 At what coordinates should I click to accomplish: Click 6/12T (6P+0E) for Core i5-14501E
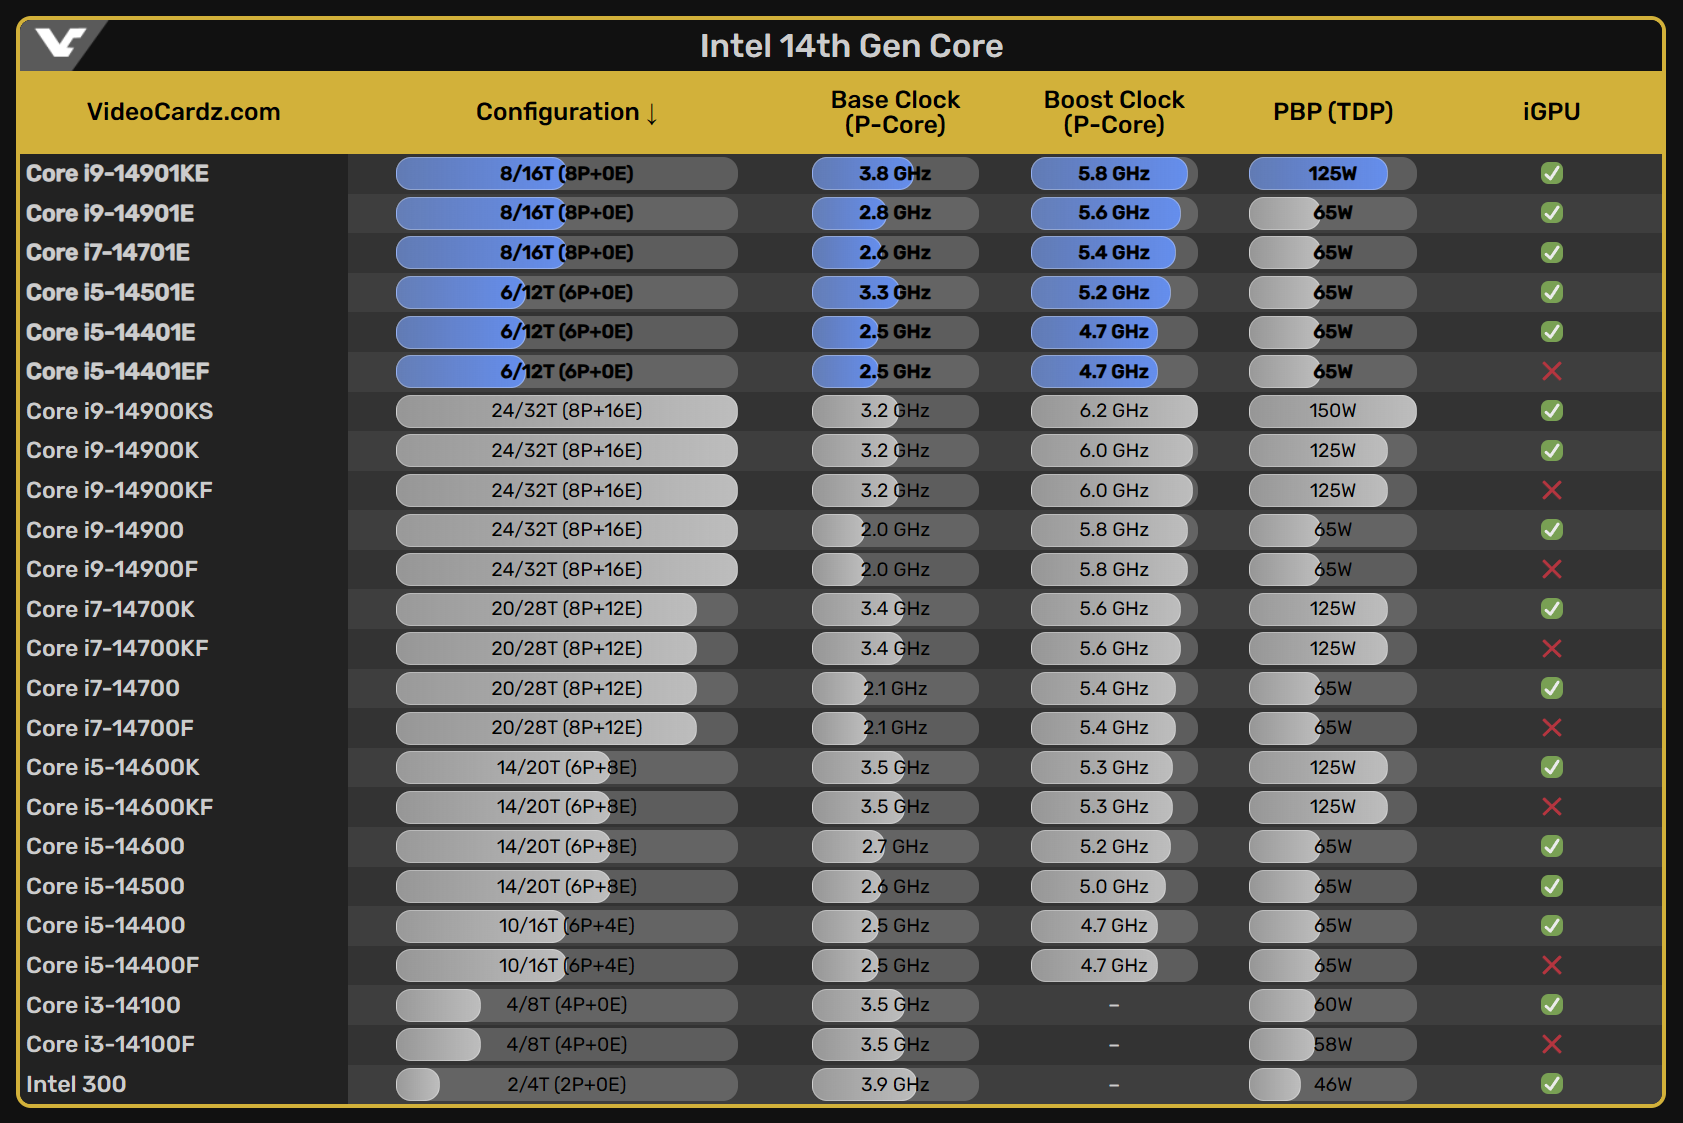(567, 292)
